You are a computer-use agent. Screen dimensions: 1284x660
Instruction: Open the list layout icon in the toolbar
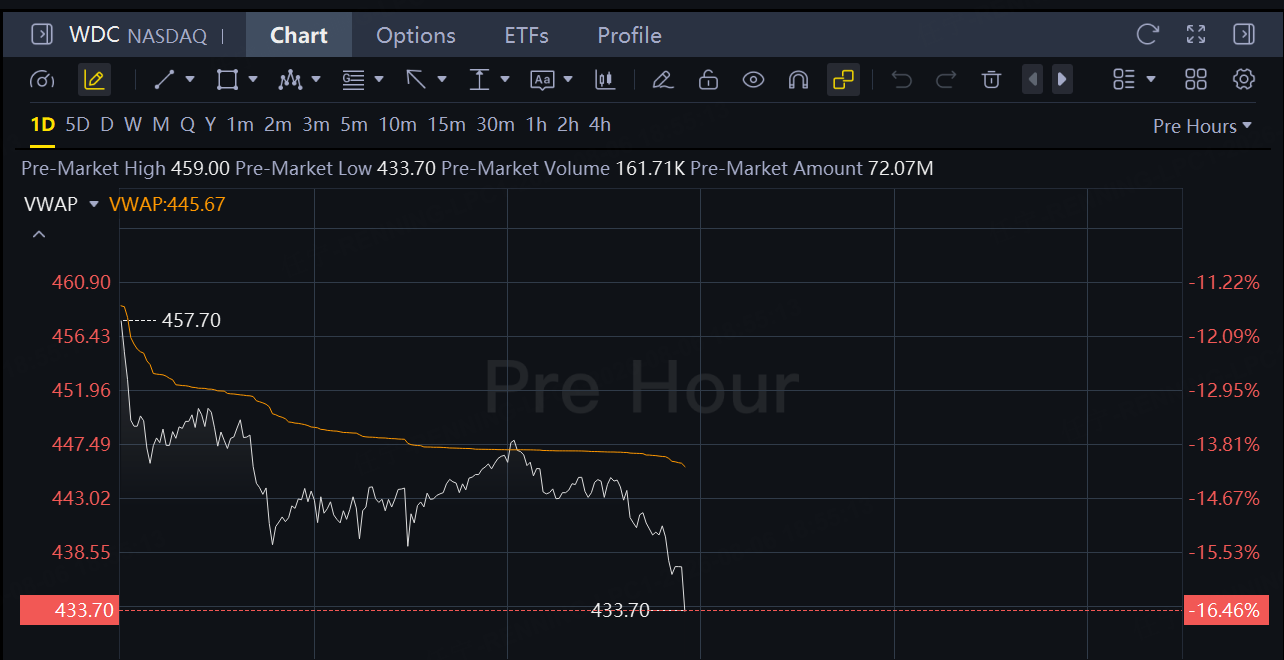pyautogui.click(x=1124, y=79)
